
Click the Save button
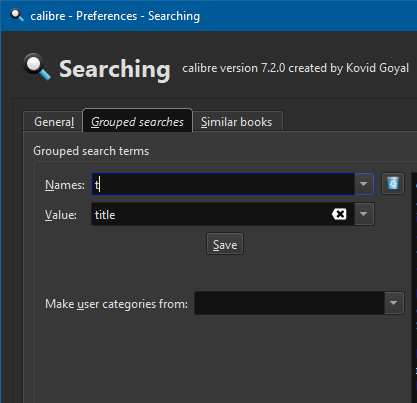click(225, 244)
